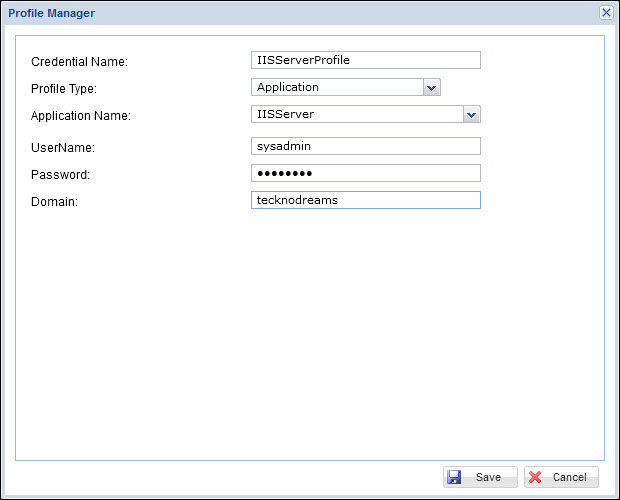Click the "Domain:" label

coord(54,202)
